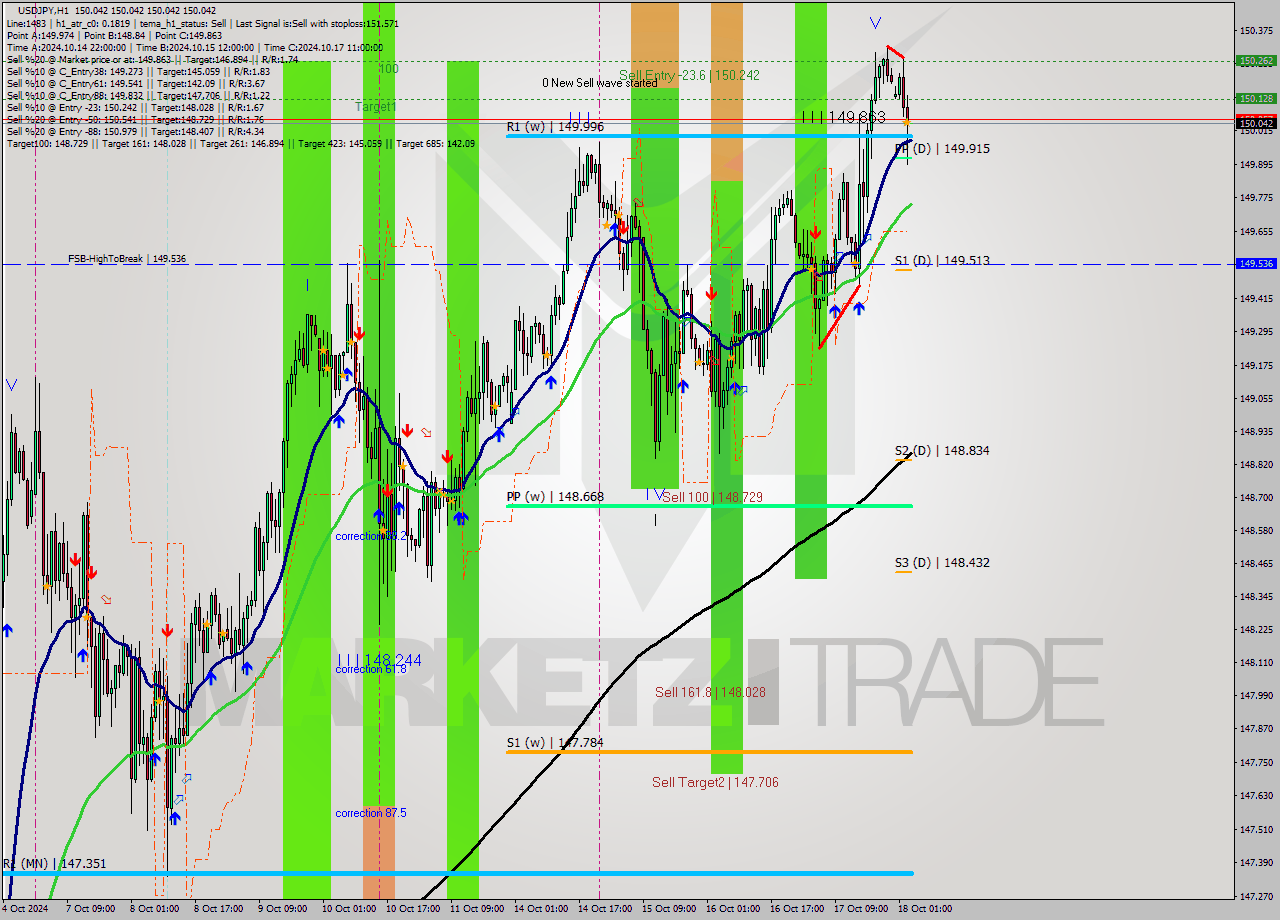Select the 'Sell 161.8 | 148.028' label
This screenshot has height=920, width=1280.
(x=710, y=692)
